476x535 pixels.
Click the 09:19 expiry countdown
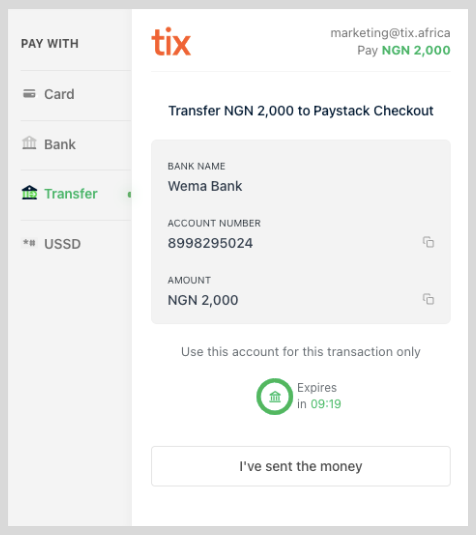click(326, 404)
